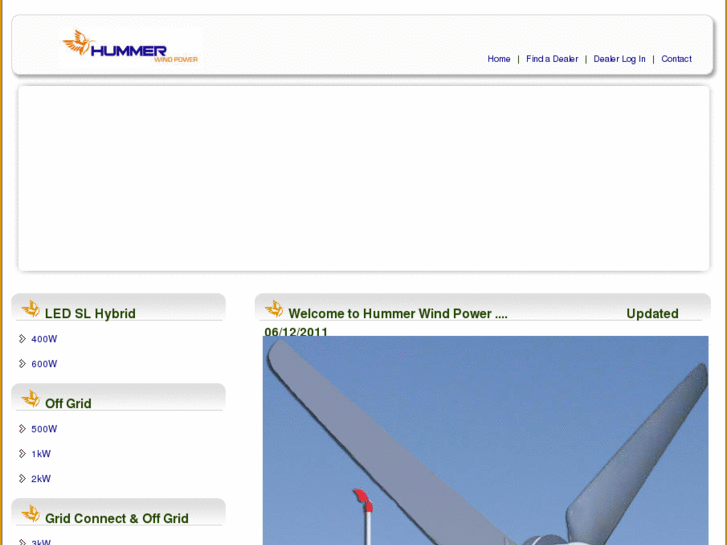
Task: Go to the Dealer Log In page
Action: 619,59
